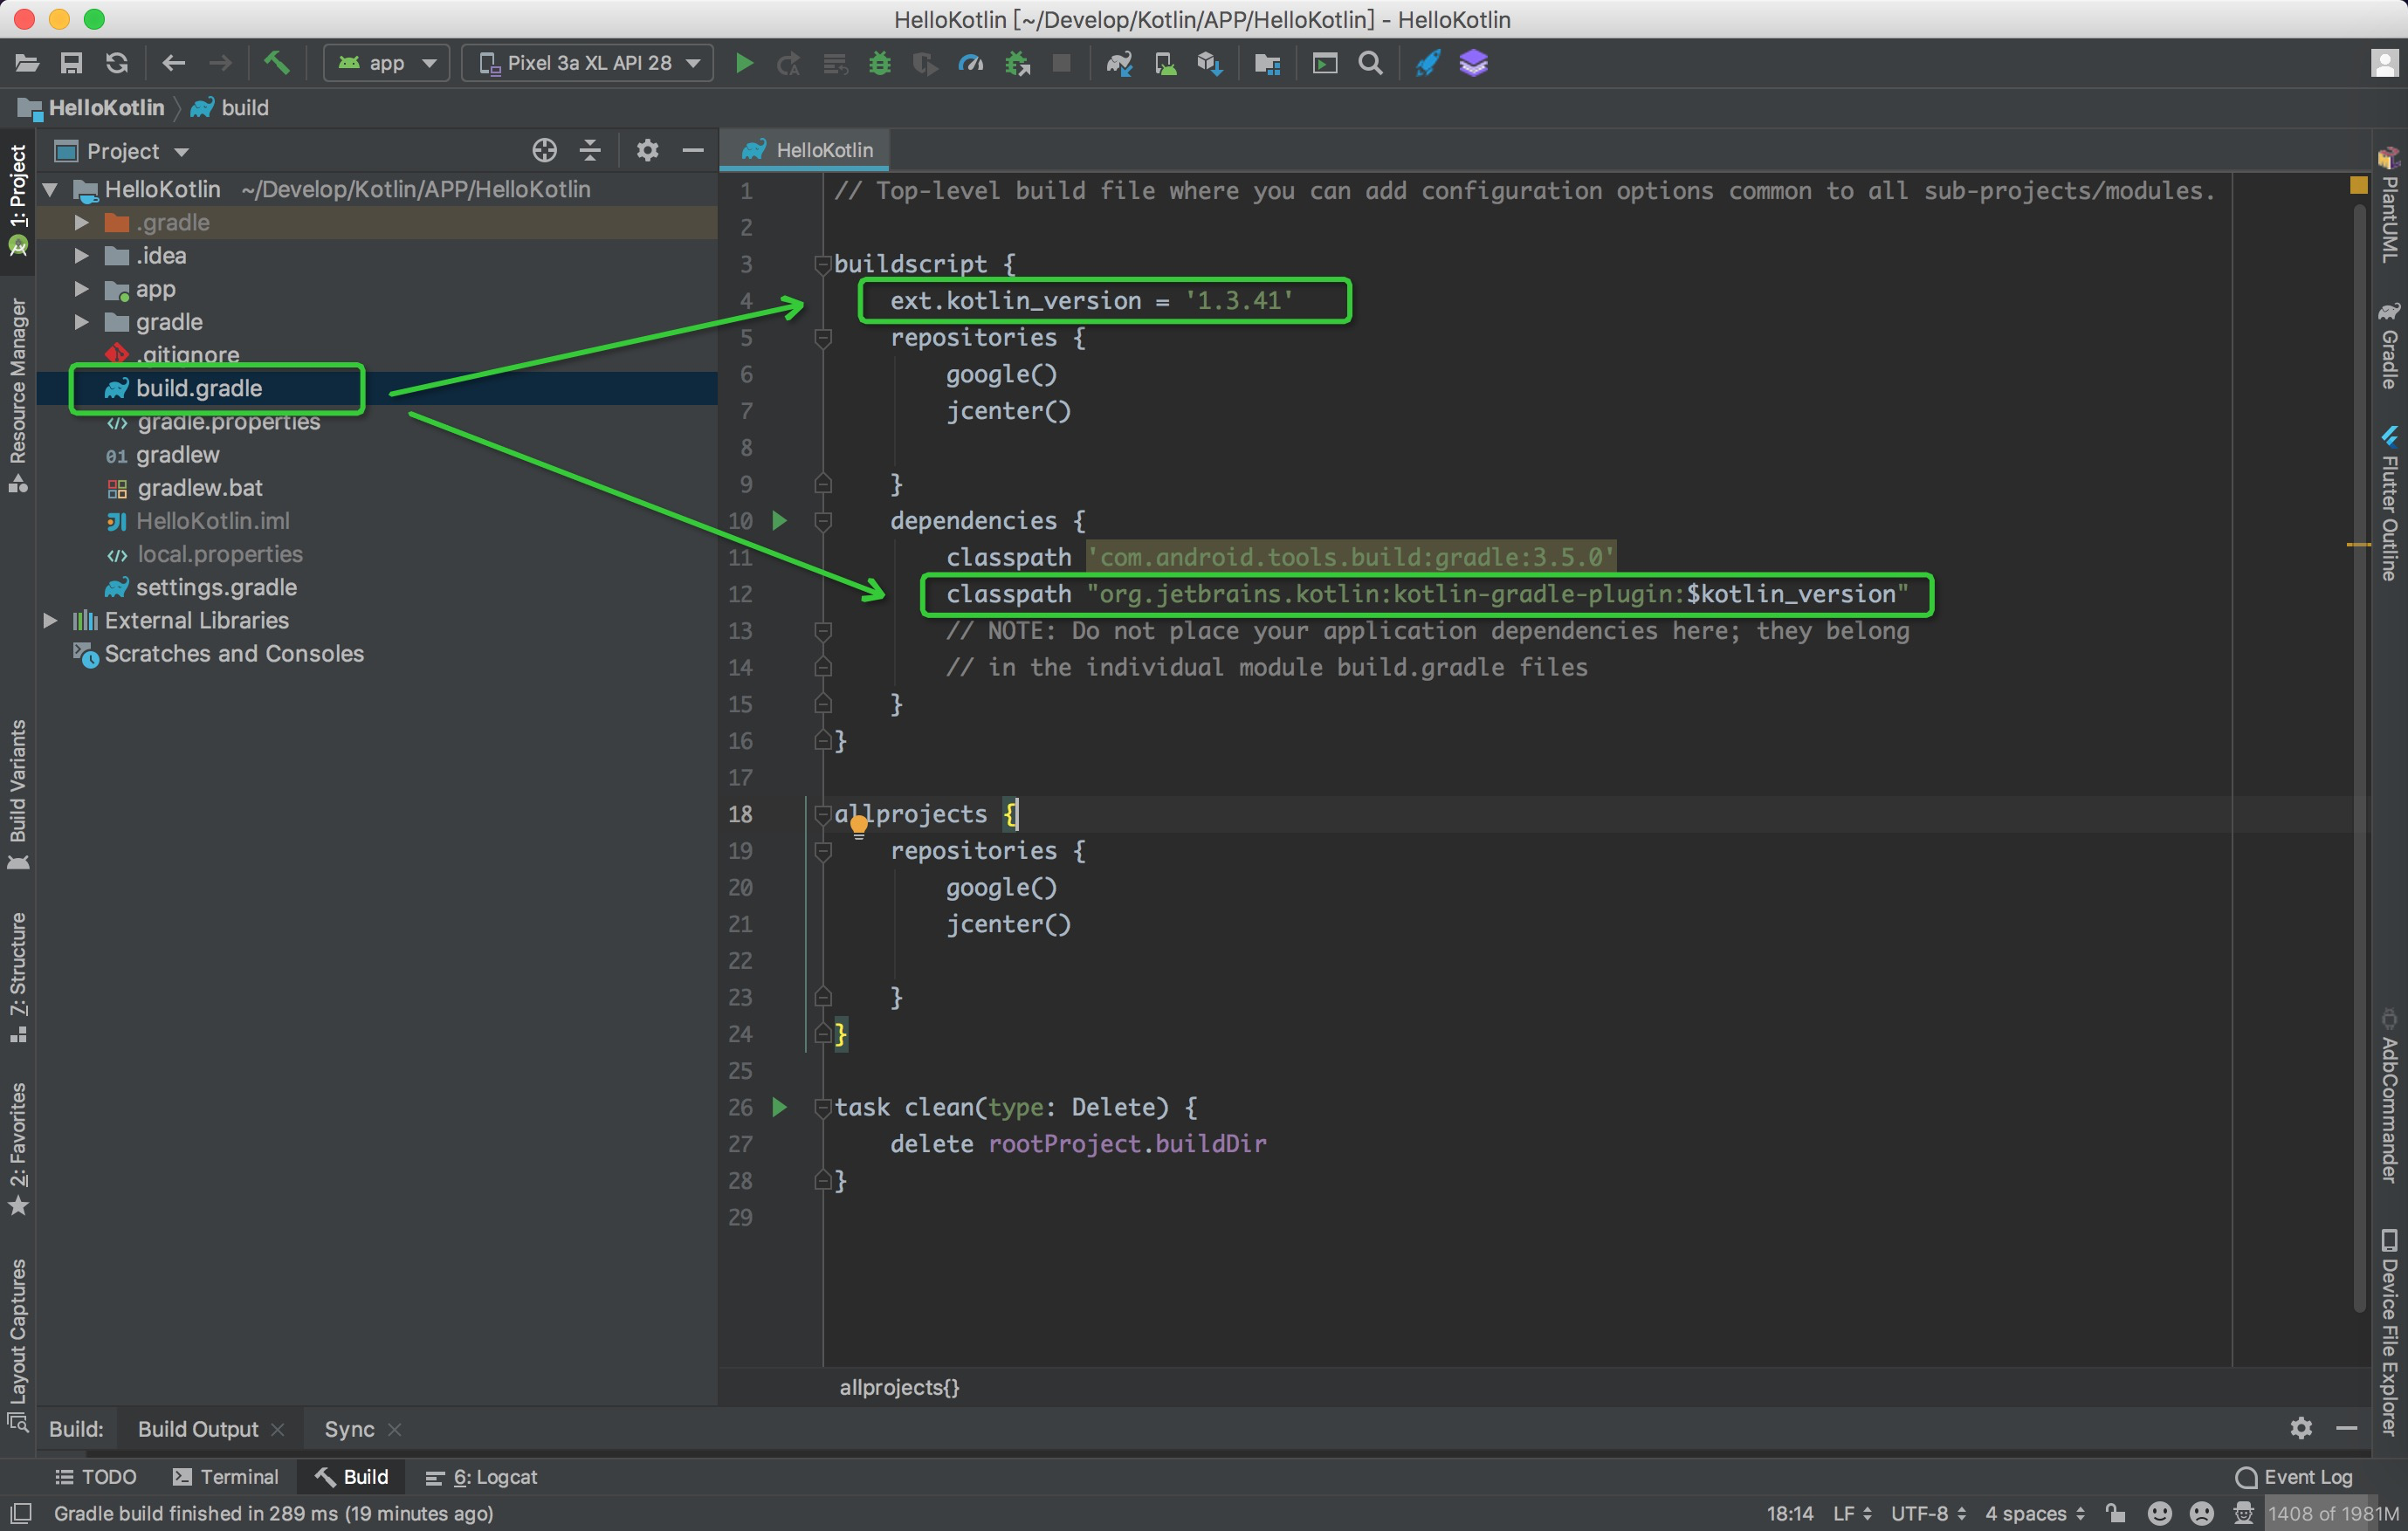Open the Pixel 3a XL API 28 device dropdown
Viewport: 2408px width, 1531px height.
click(588, 64)
